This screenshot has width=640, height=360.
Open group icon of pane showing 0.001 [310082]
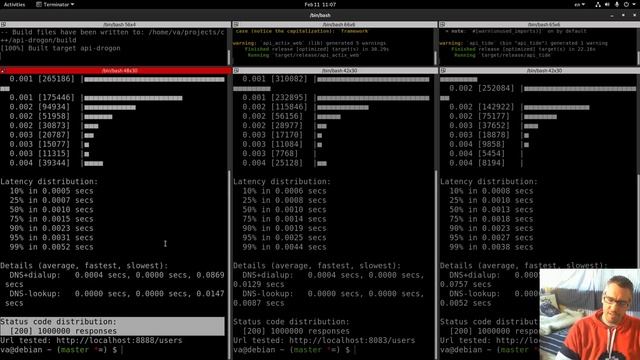[236, 71]
